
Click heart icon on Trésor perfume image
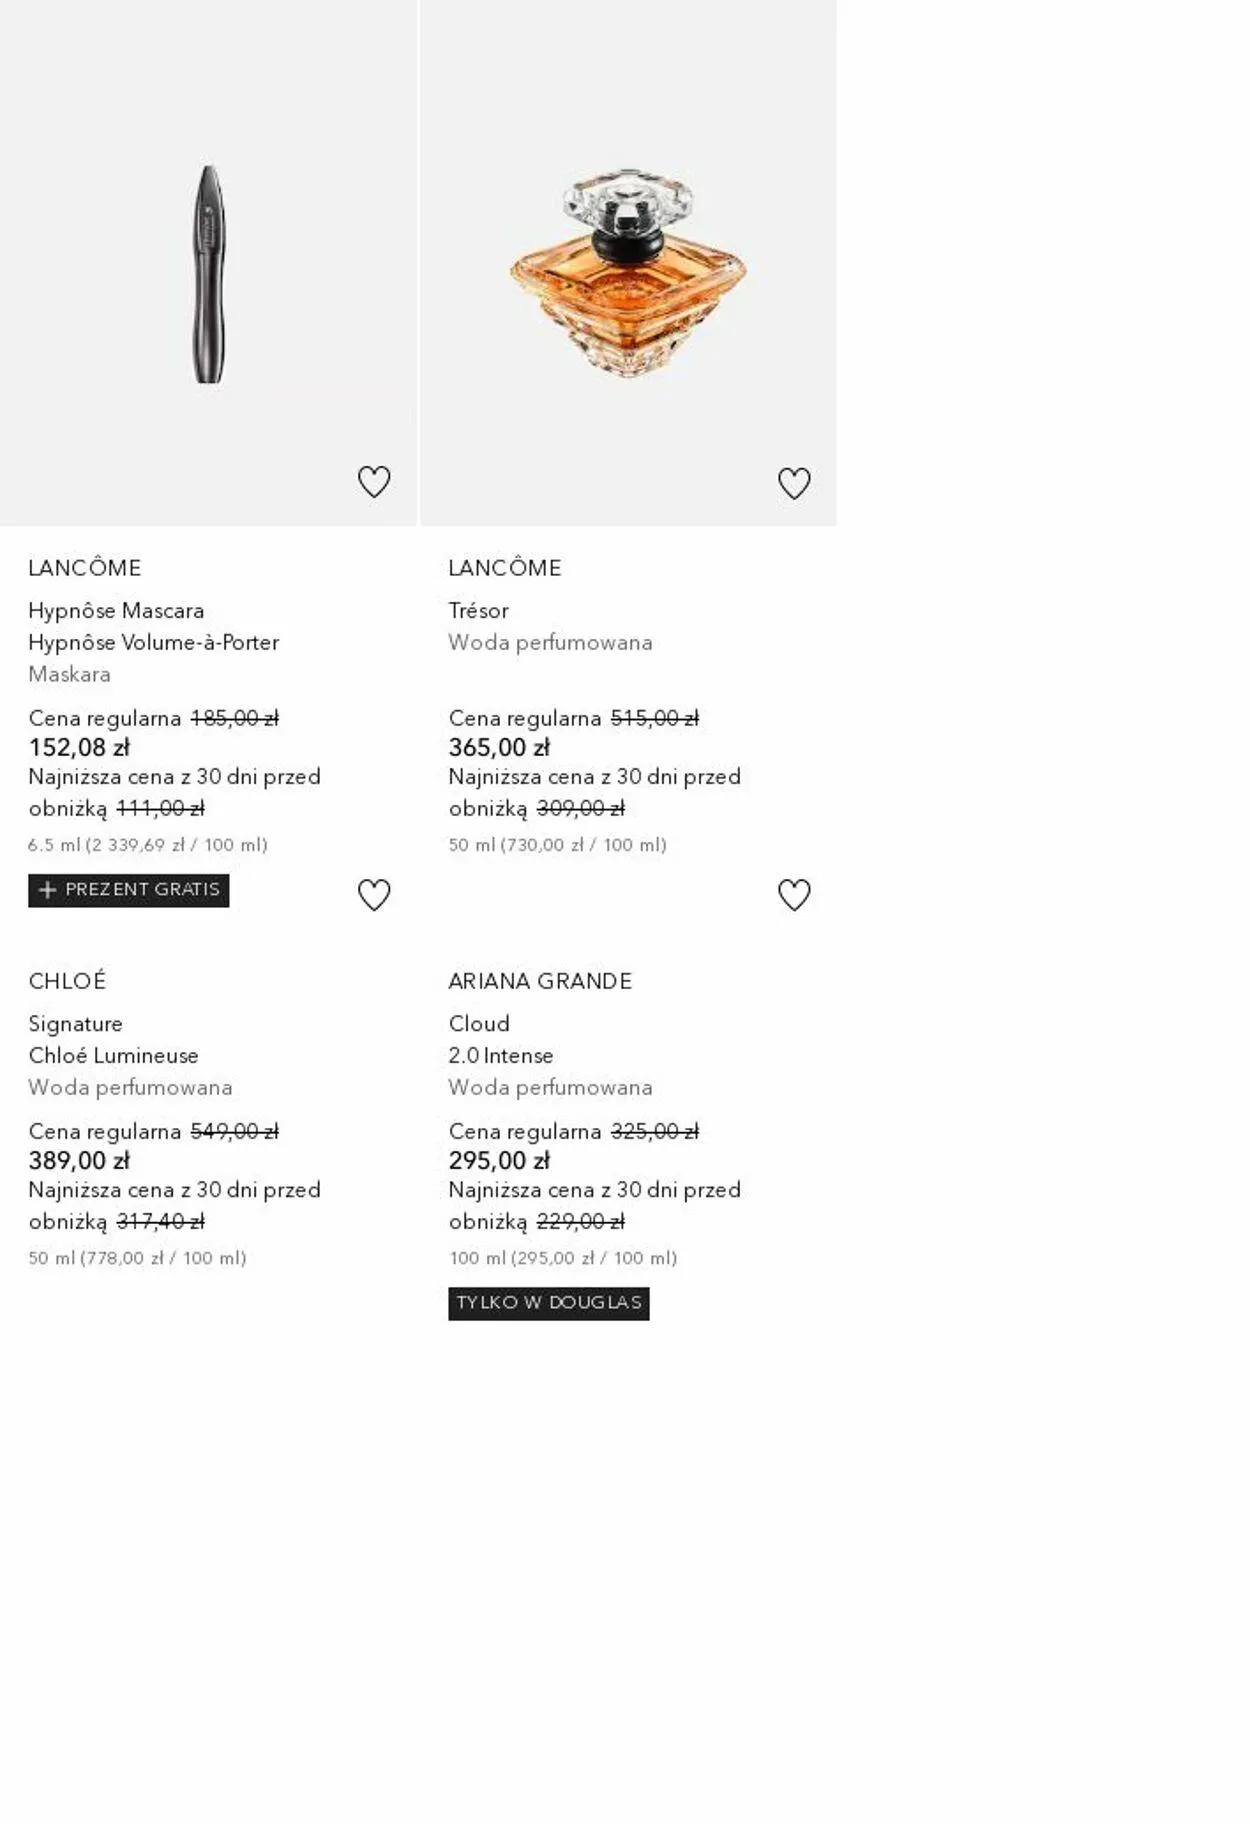pyautogui.click(x=794, y=483)
